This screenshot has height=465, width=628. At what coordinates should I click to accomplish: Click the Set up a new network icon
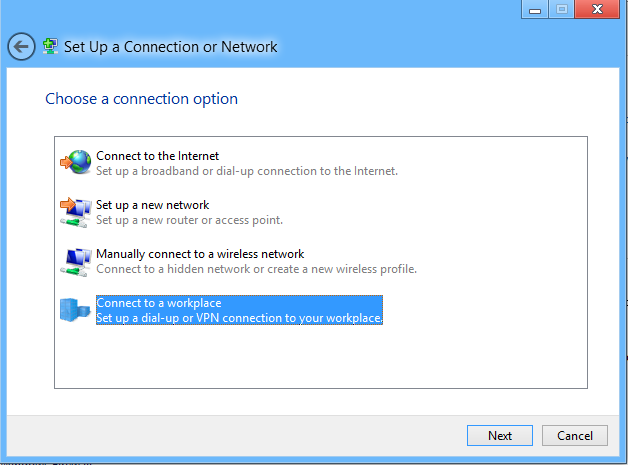(x=75, y=212)
